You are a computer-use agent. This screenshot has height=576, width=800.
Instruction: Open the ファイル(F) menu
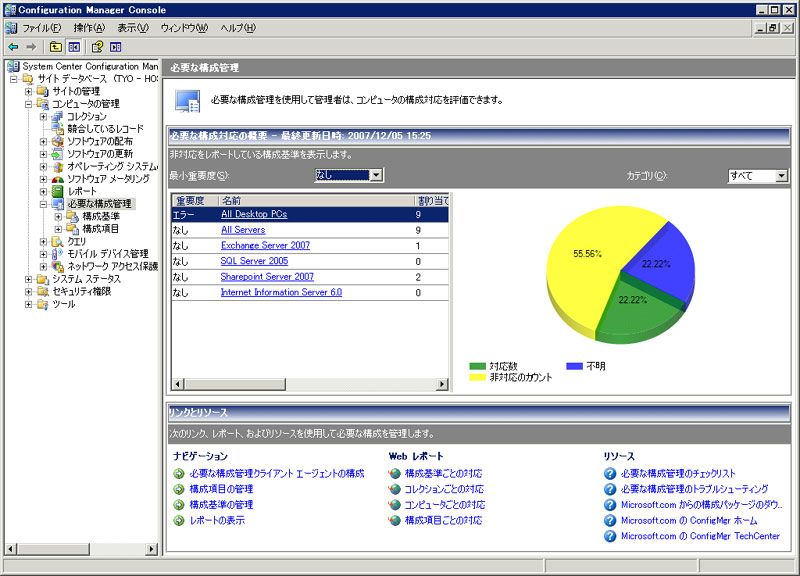[41, 28]
